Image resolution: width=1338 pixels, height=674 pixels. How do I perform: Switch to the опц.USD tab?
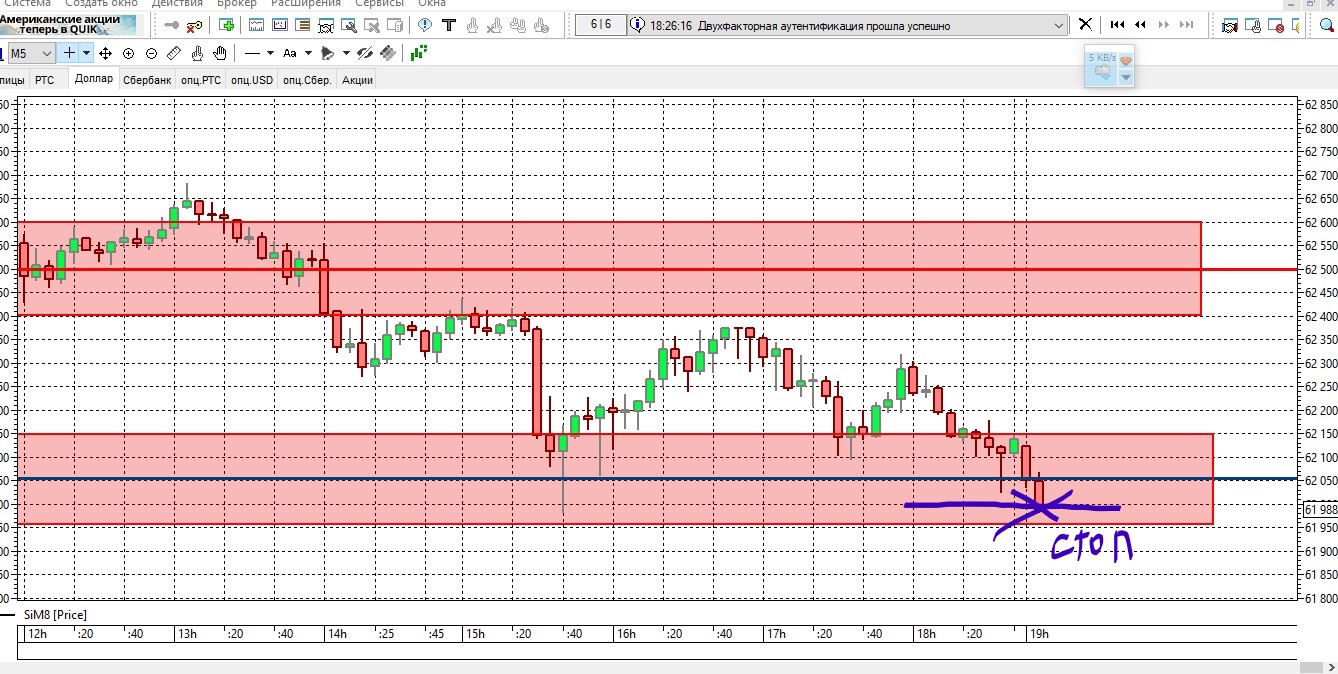tap(251, 80)
